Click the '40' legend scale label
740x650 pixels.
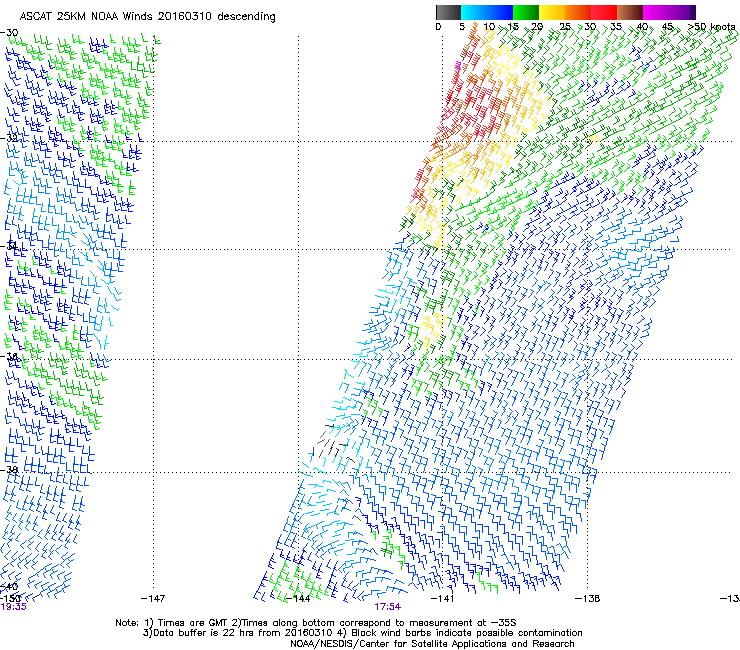(642, 27)
